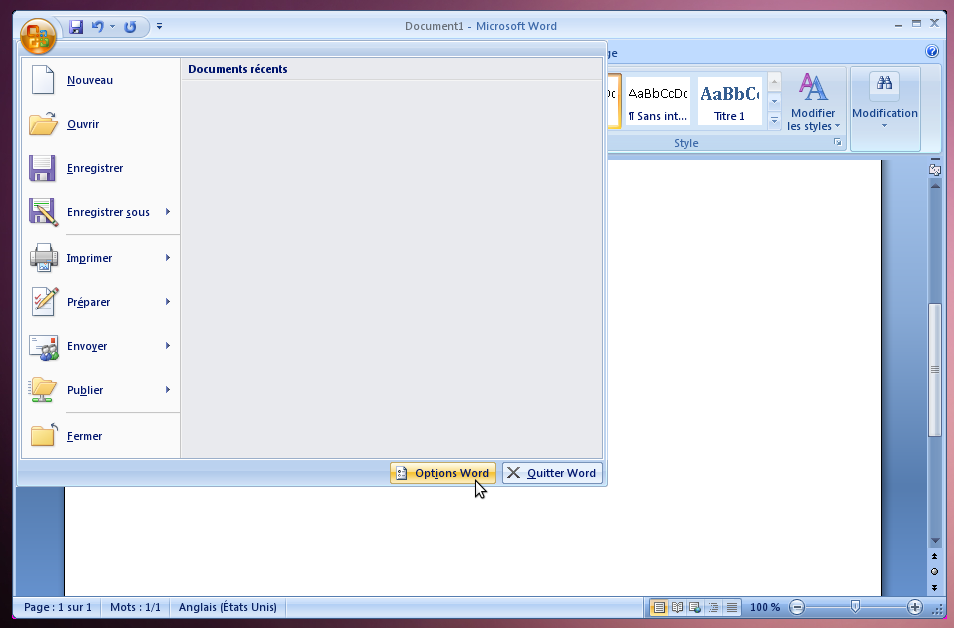Switch to Draft view

(732, 607)
